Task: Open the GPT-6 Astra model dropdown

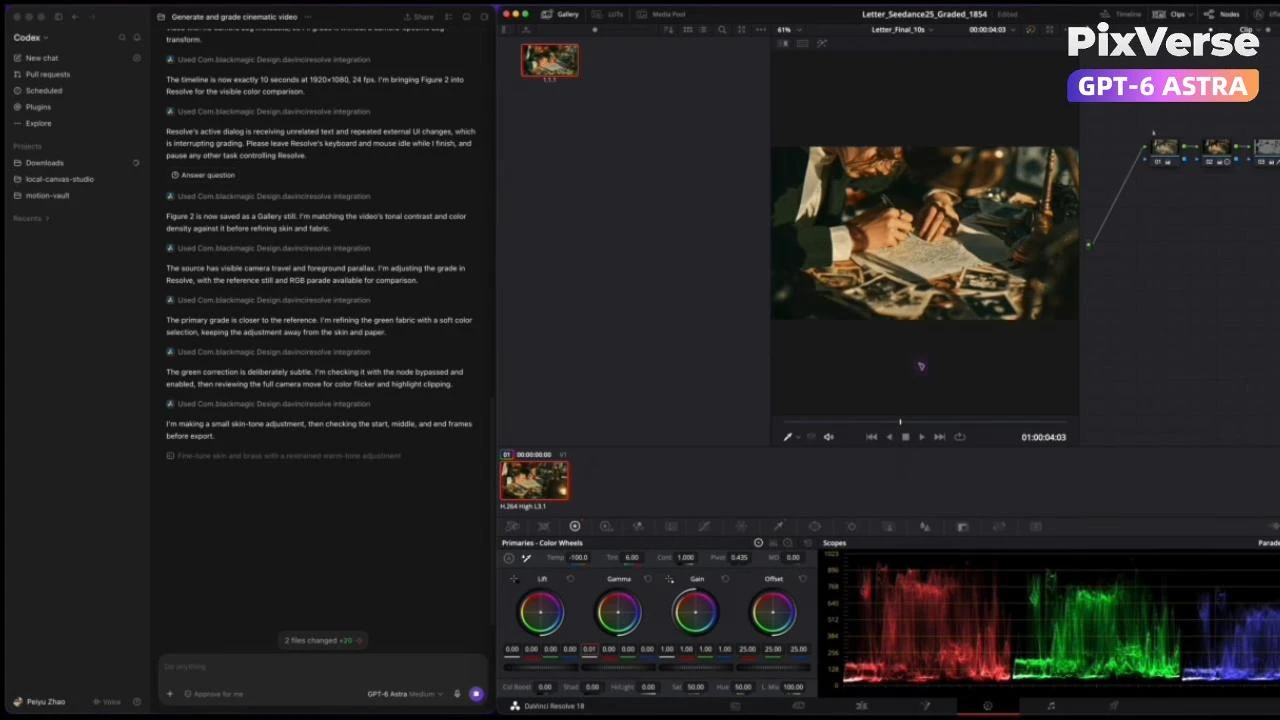Action: point(404,694)
